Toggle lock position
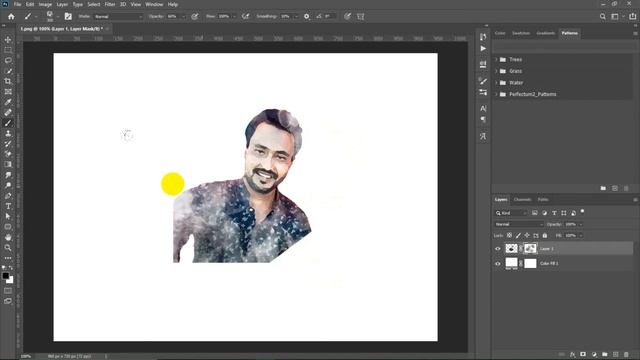Viewport: 640px width, 360px height. tap(527, 236)
